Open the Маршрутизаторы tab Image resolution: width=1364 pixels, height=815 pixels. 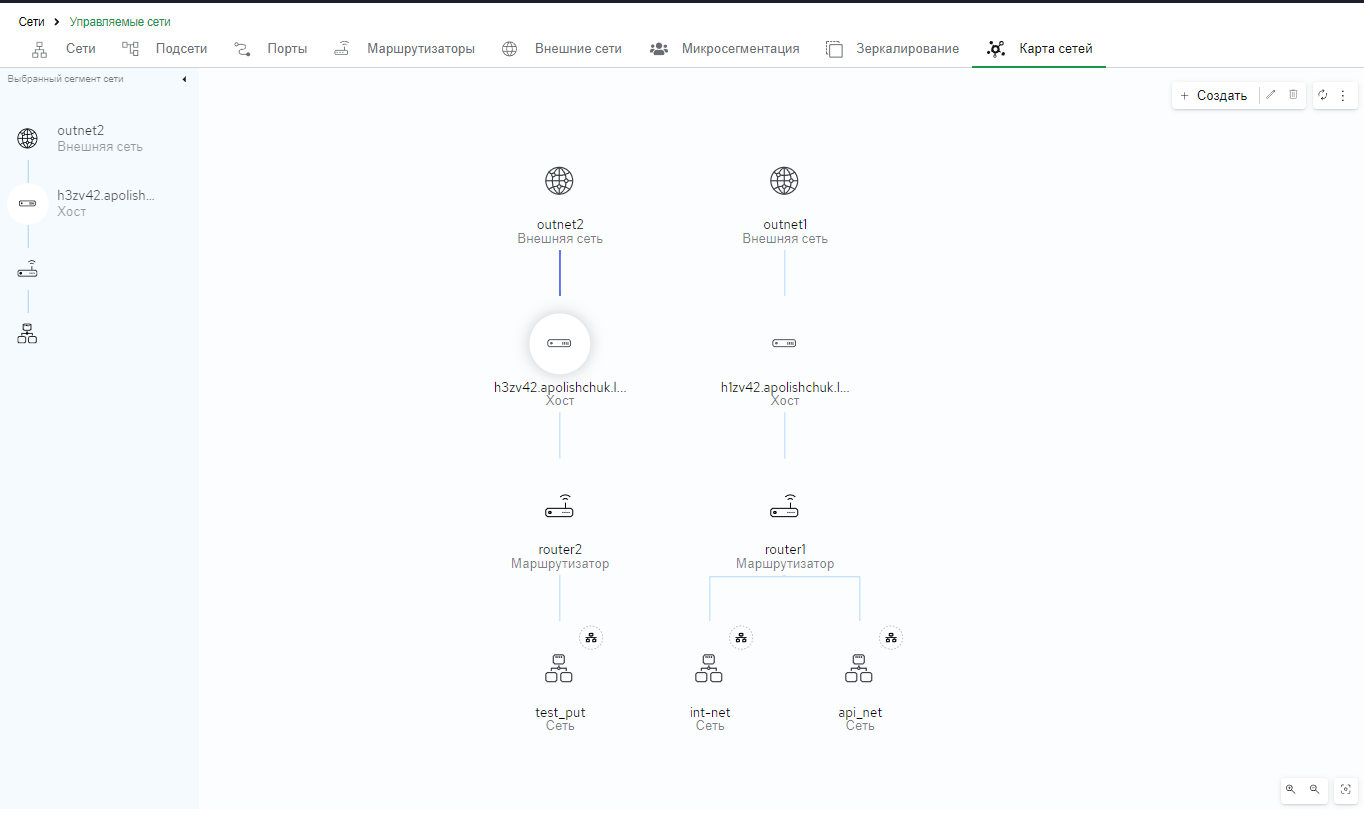[x=404, y=48]
